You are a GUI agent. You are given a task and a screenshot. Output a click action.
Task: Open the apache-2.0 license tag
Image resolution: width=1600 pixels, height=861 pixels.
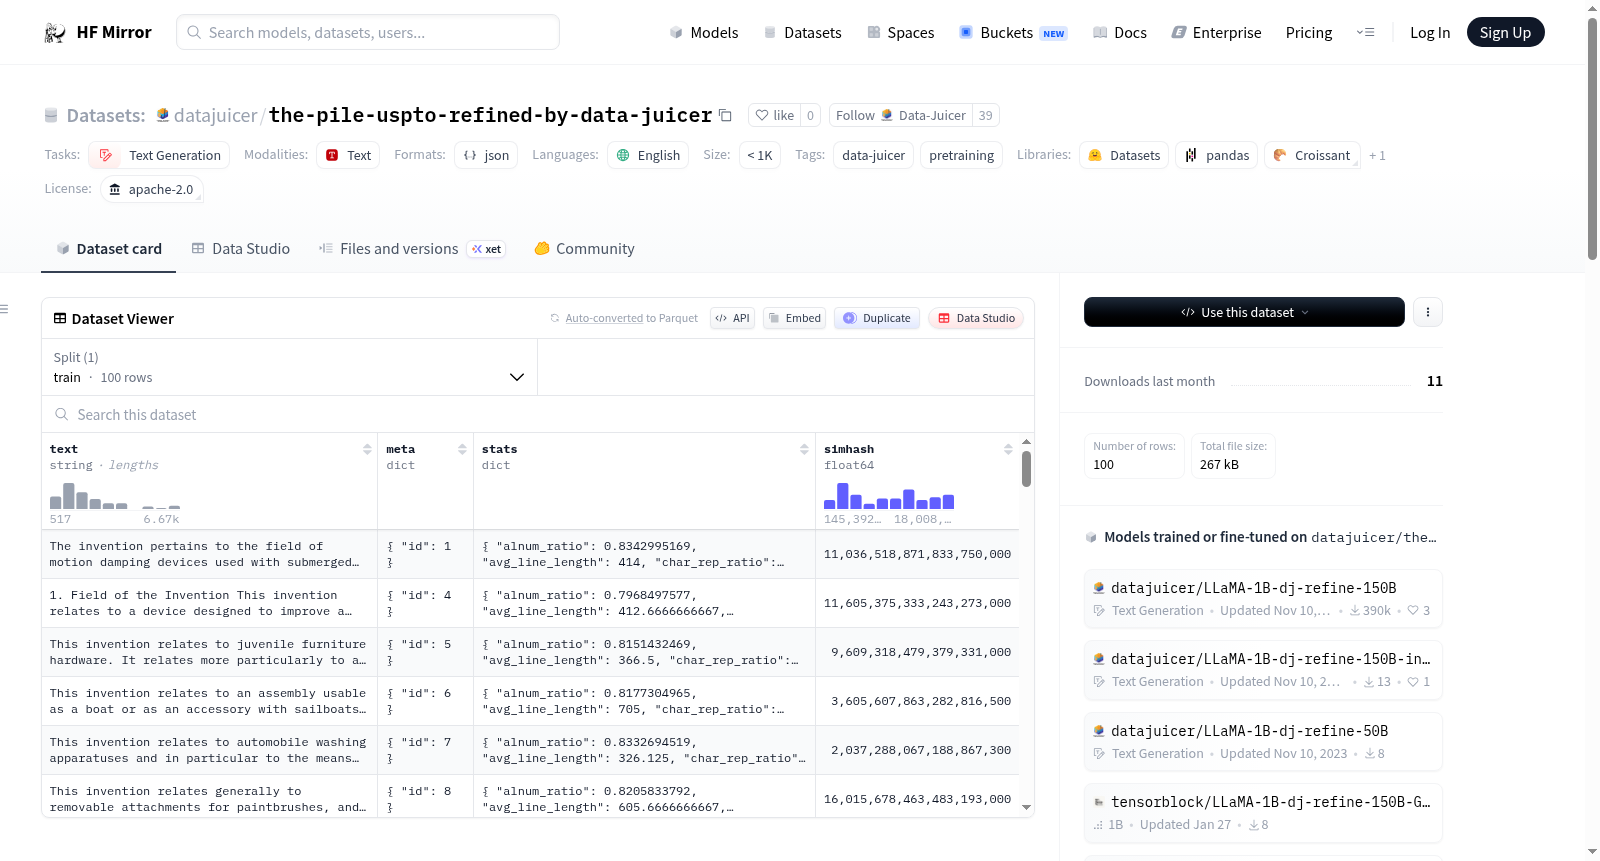[x=152, y=189]
